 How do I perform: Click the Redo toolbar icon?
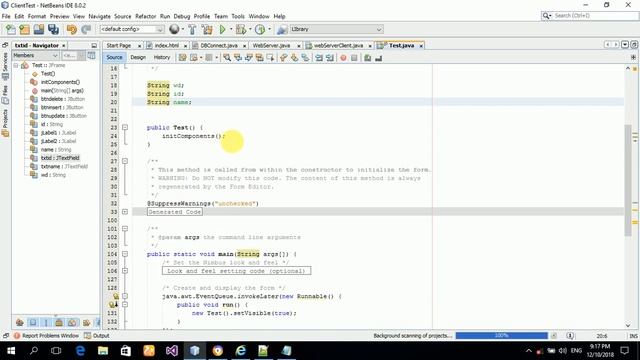tap(86, 29)
